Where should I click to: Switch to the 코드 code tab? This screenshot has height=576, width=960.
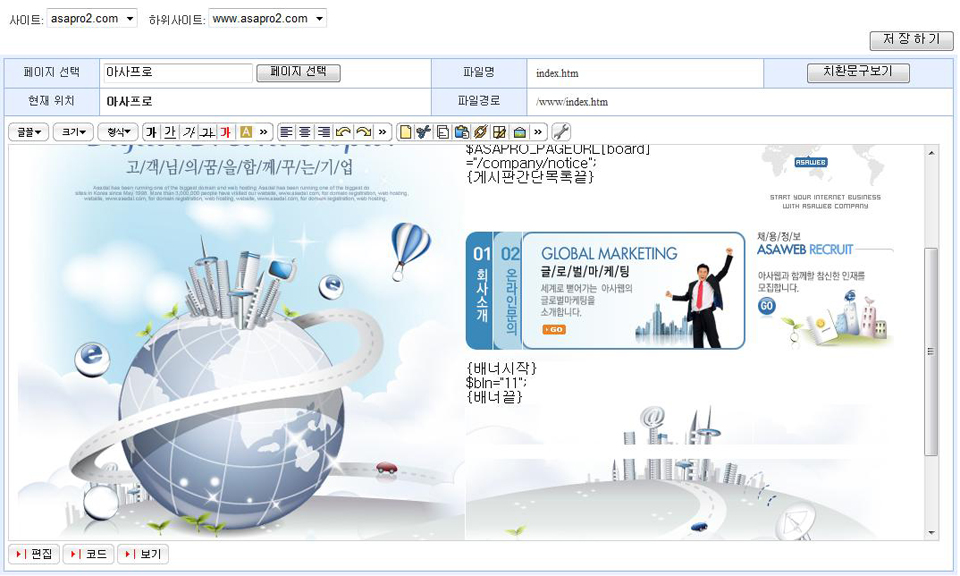pyautogui.click(x=88, y=554)
